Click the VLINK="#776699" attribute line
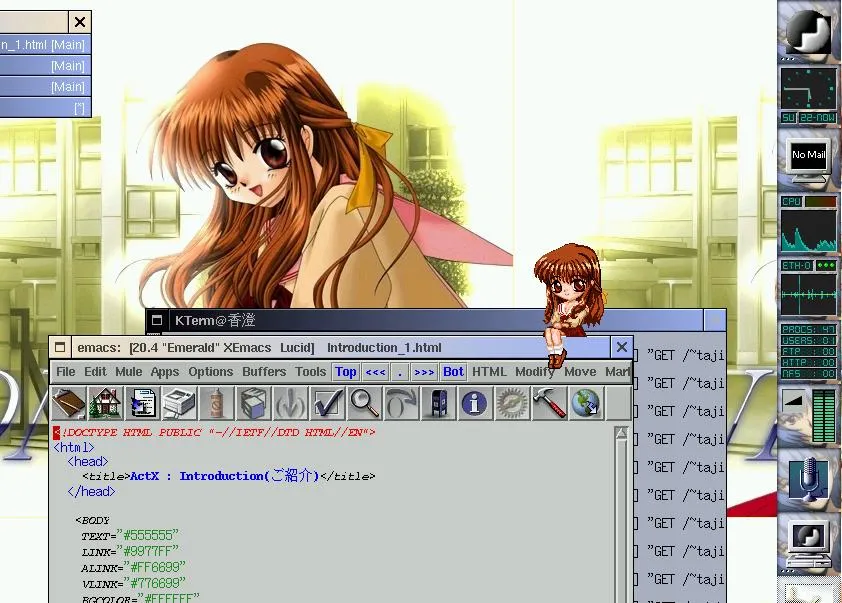The image size is (842, 603). [x=133, y=583]
